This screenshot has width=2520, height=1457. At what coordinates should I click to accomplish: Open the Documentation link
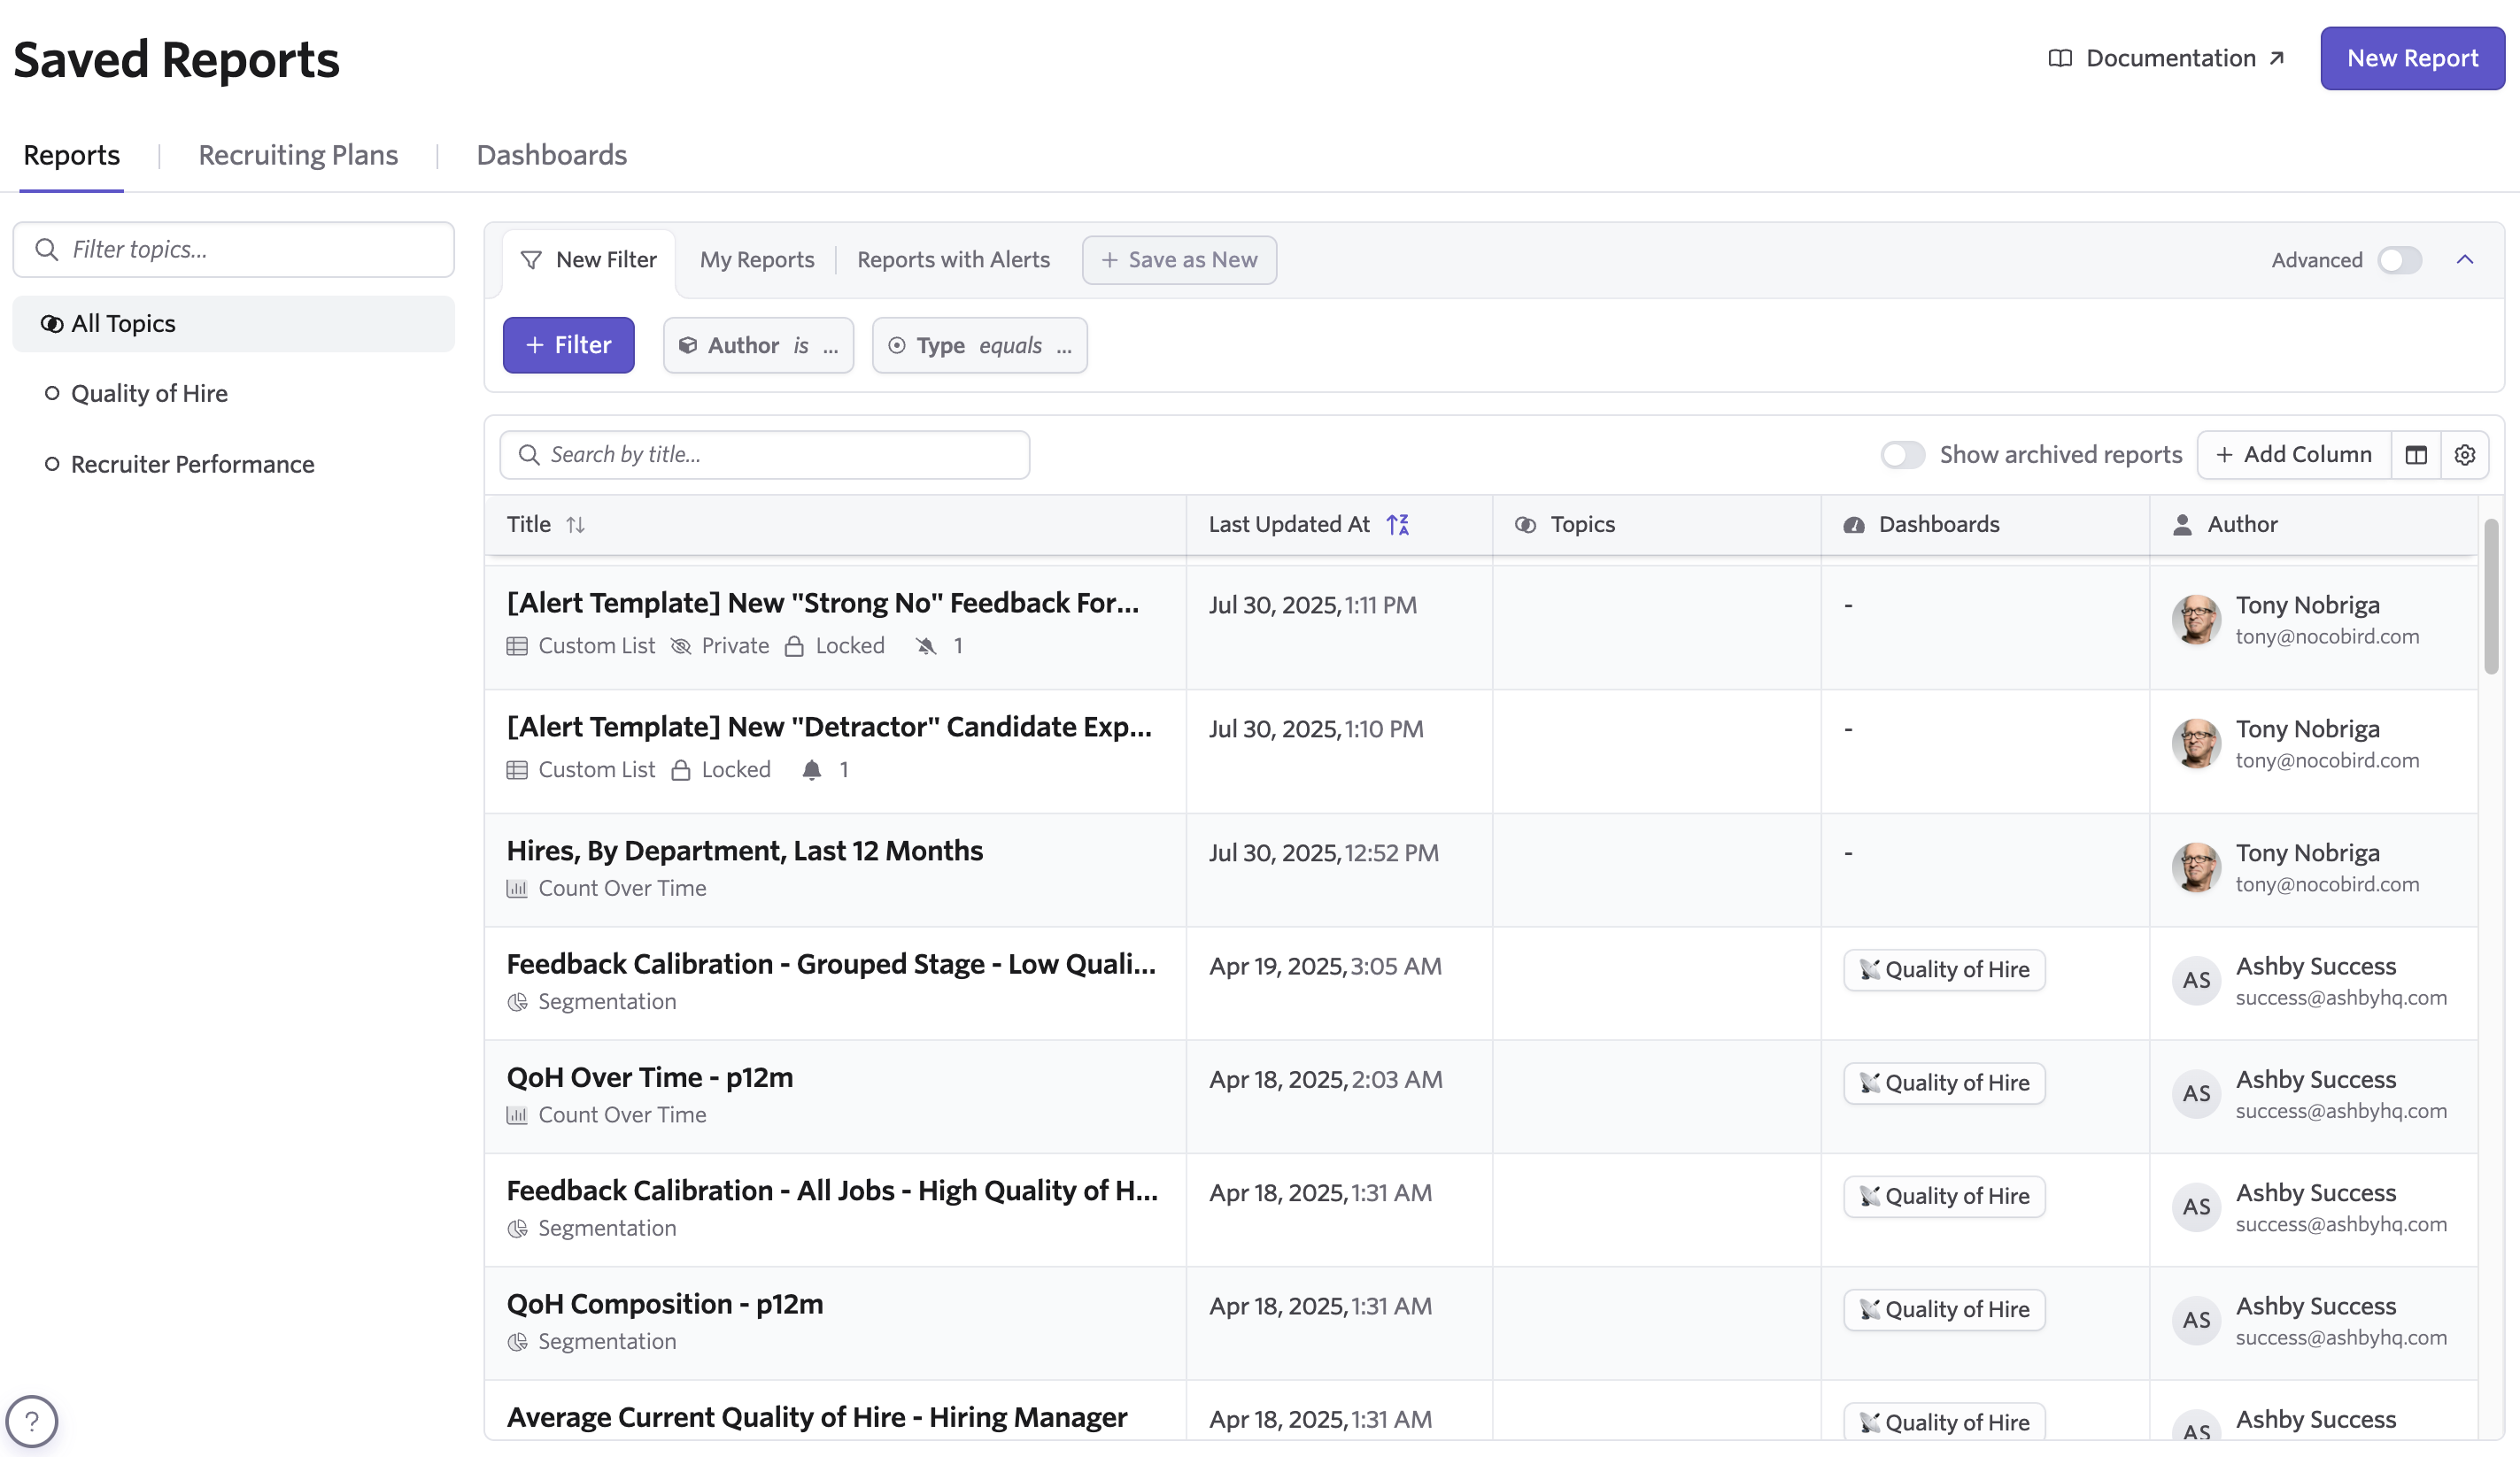[x=2166, y=58]
